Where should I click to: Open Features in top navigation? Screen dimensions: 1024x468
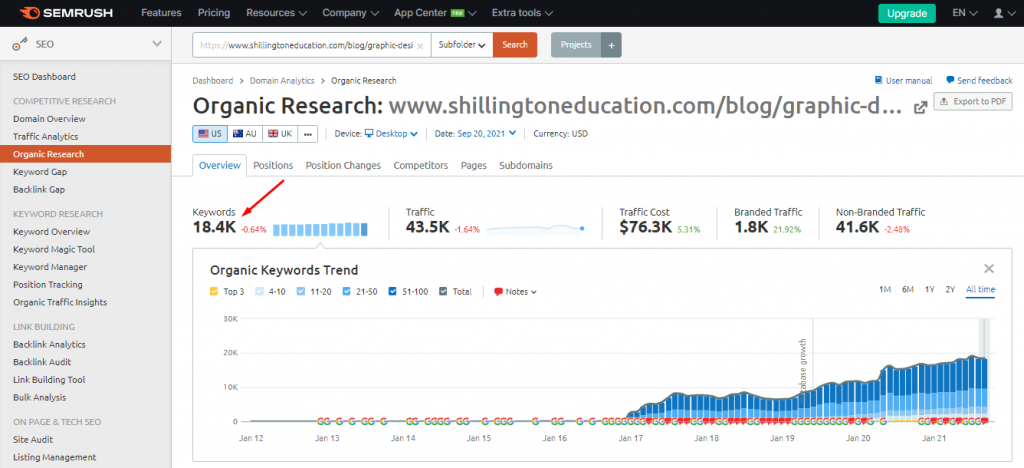click(161, 13)
